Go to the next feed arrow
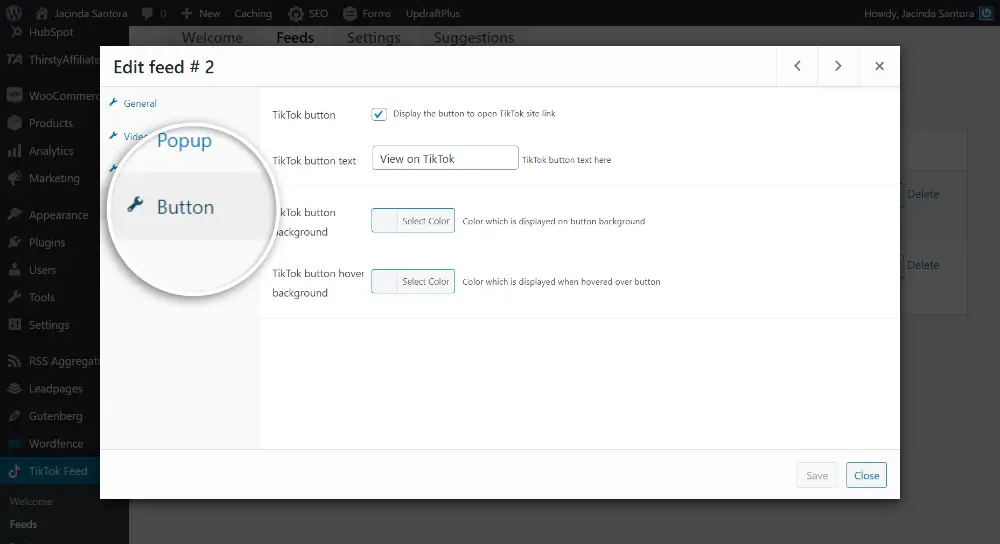 tap(838, 66)
